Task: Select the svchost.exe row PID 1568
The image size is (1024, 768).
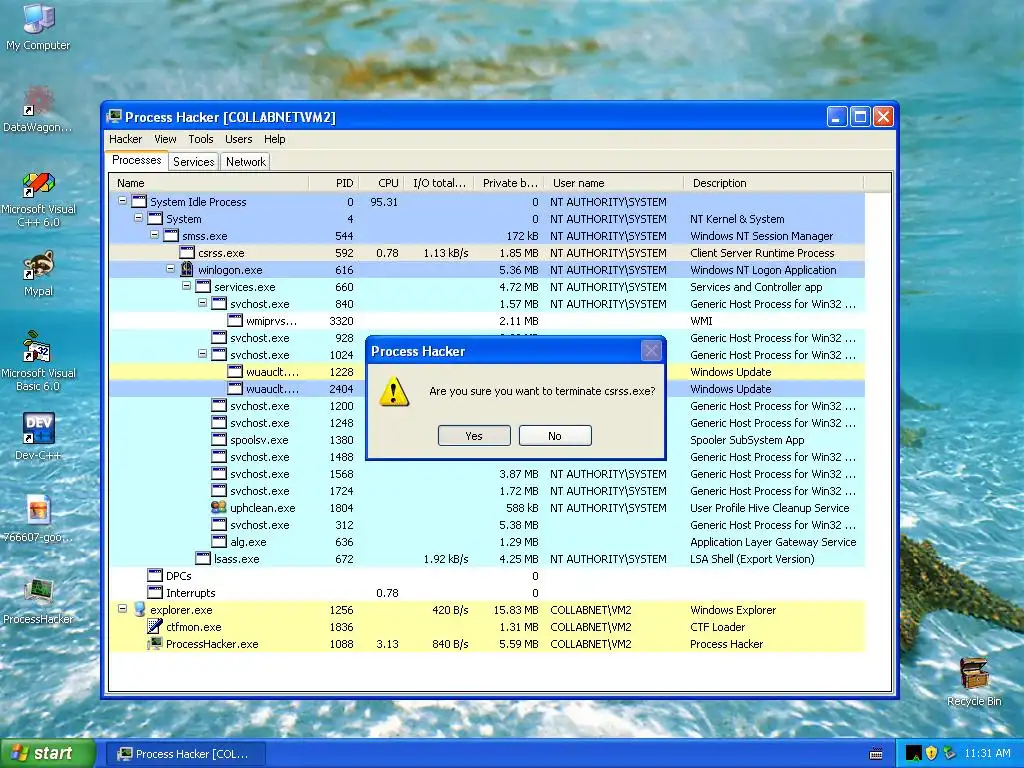Action: click(x=487, y=473)
